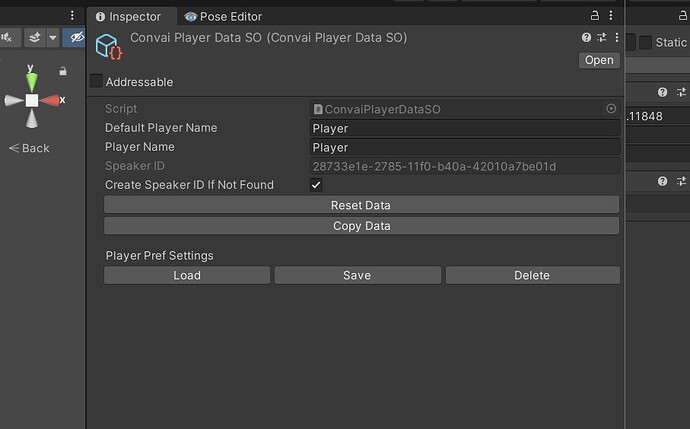The image size is (690, 429).
Task: Click the Player Name input field
Action: [465, 147]
